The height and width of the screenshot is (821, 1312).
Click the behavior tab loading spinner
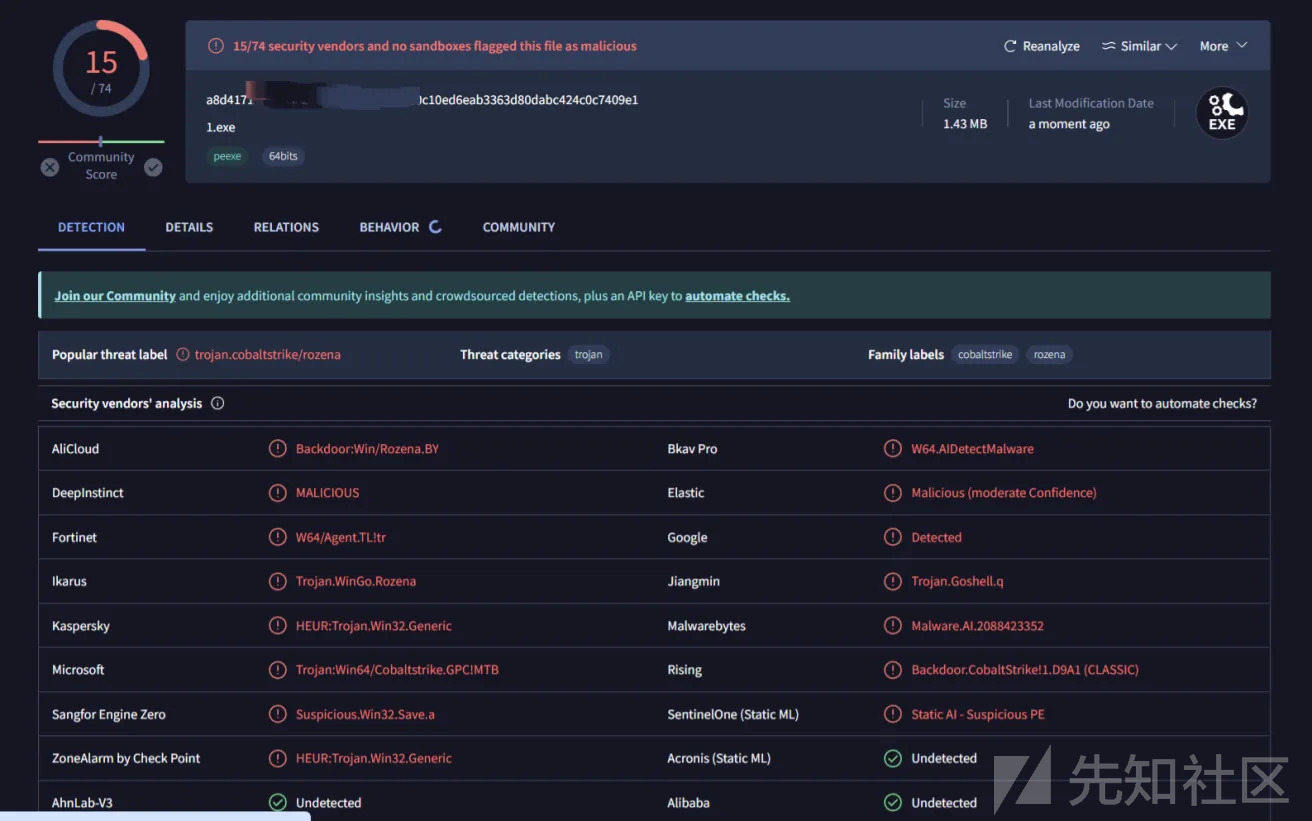coord(435,227)
